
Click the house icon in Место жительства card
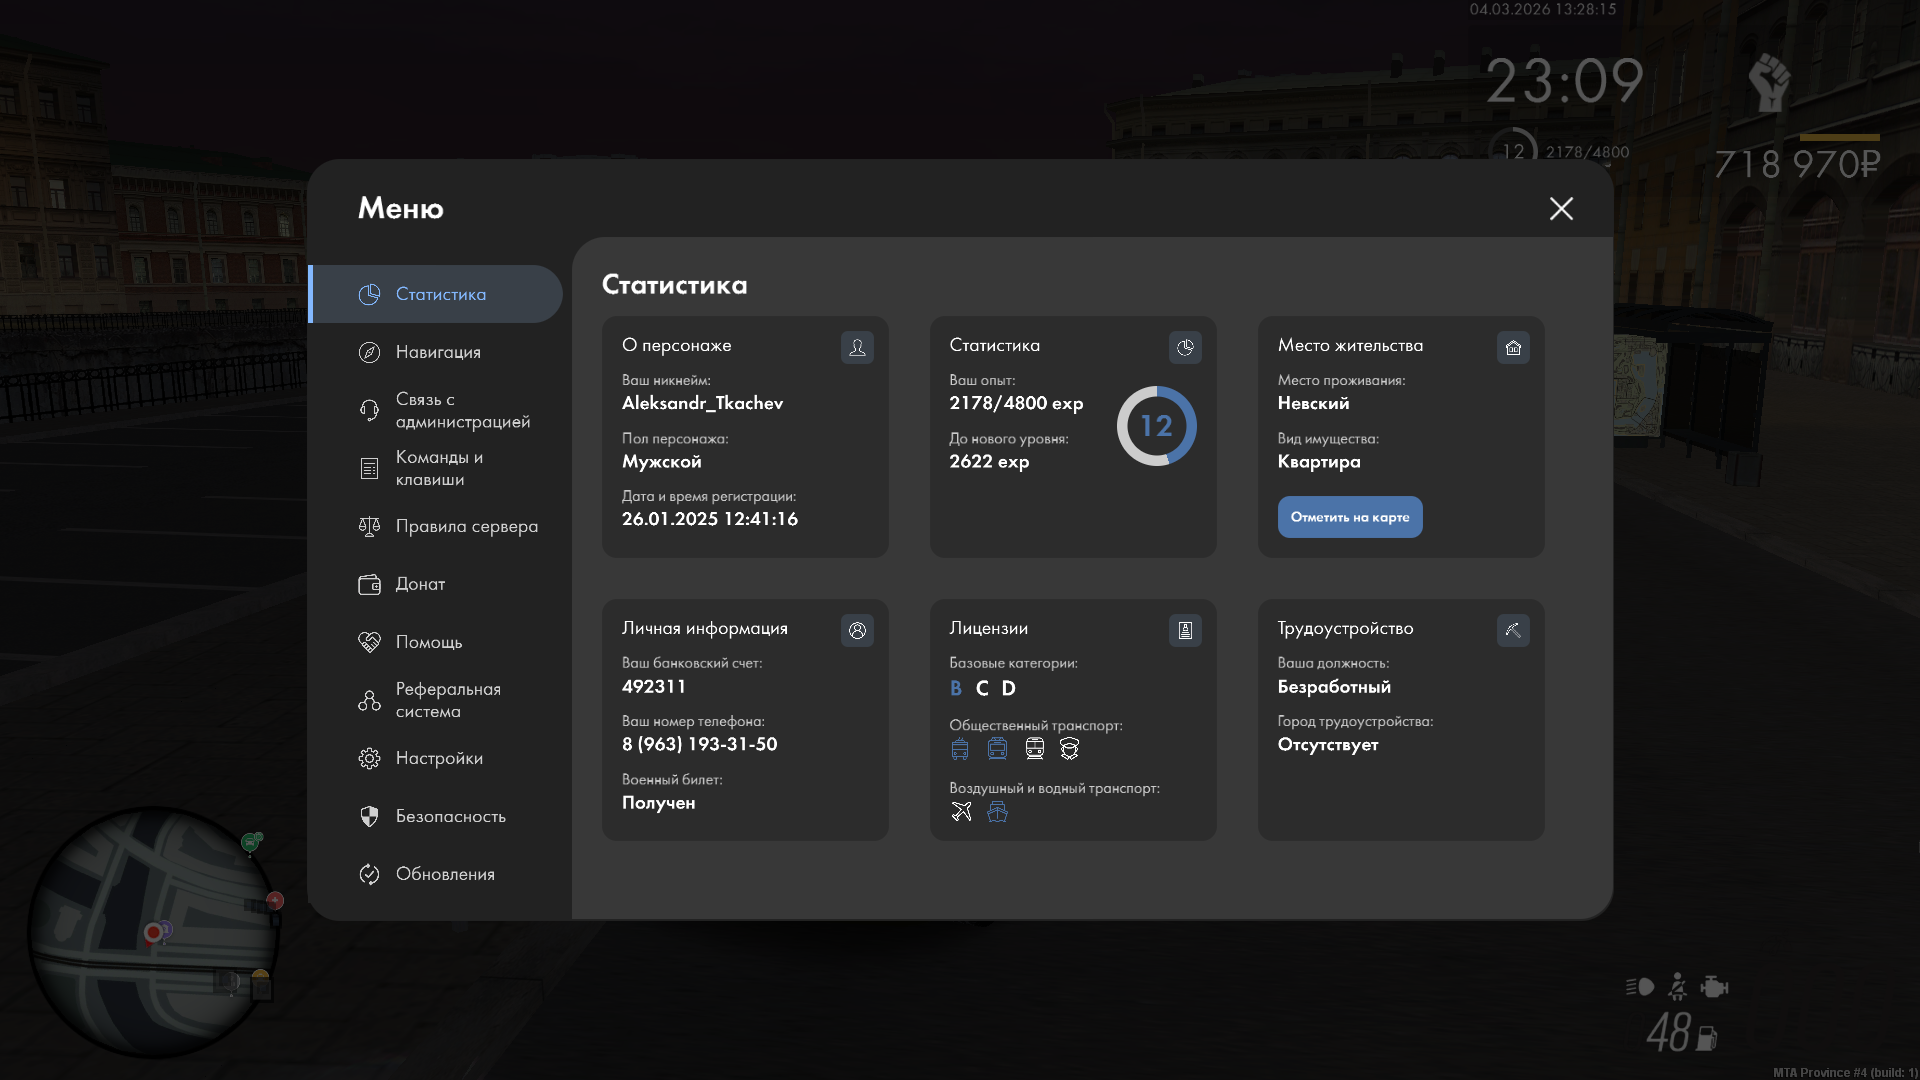[x=1513, y=347]
